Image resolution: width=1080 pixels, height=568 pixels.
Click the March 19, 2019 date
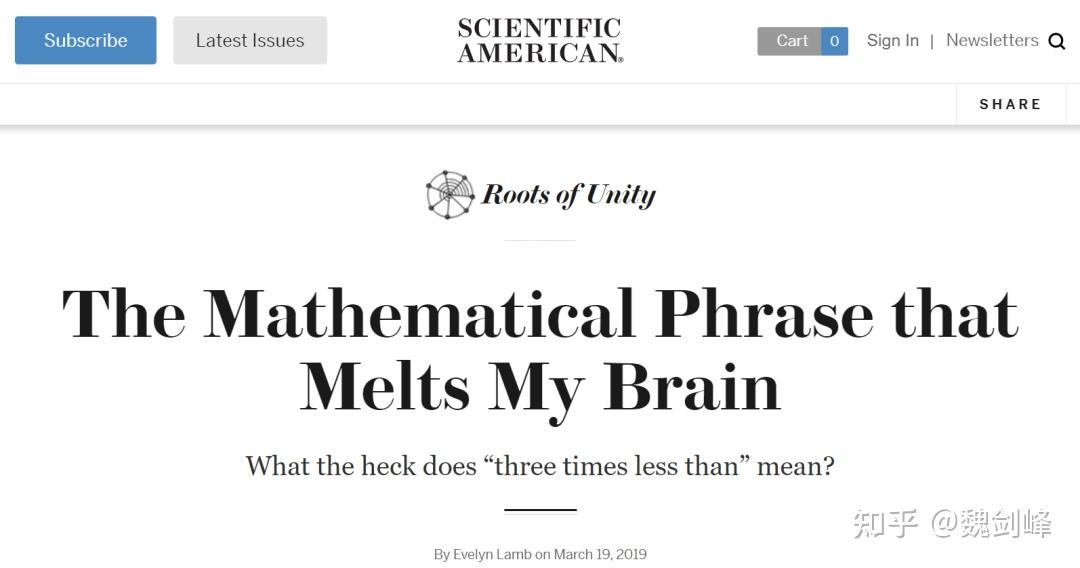coord(600,554)
